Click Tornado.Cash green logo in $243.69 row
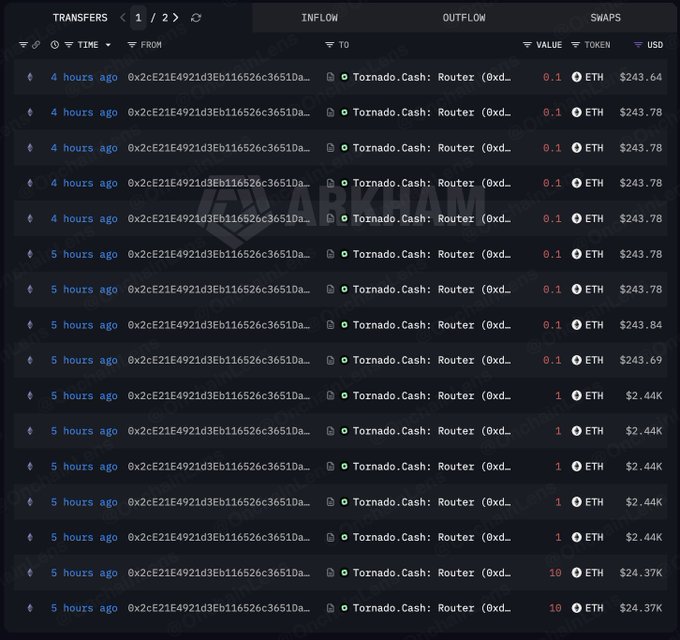 pos(344,360)
